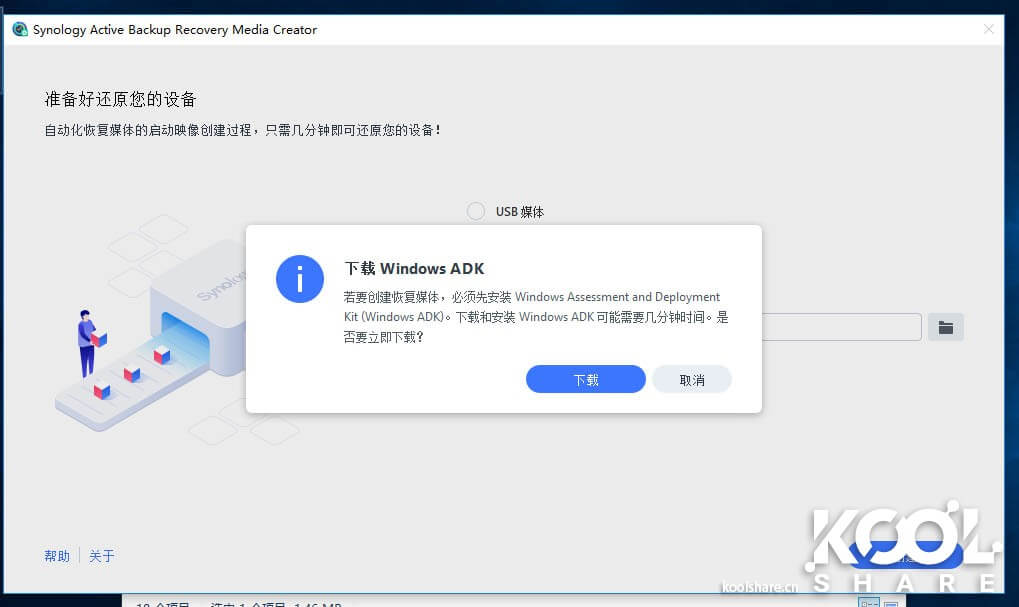
Task: Click the koolshare.cn watermark text
Action: [x=758, y=586]
